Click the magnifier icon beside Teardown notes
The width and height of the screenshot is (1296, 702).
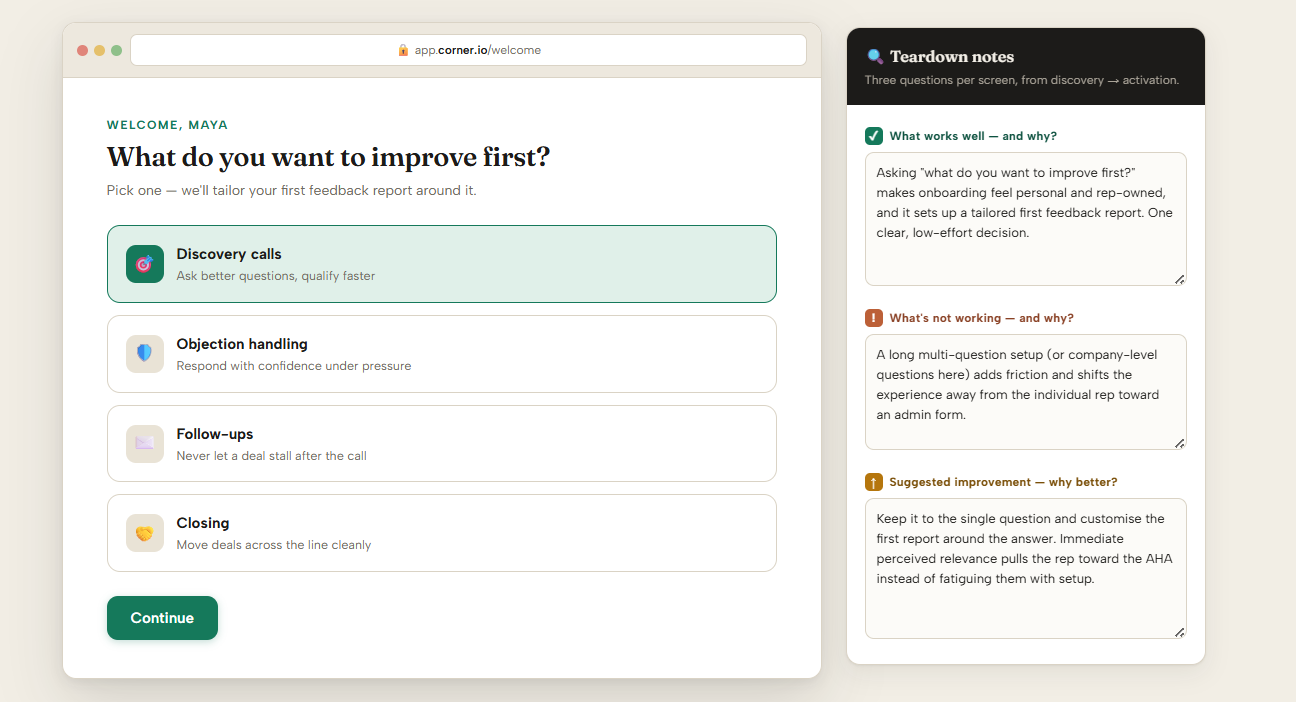pos(875,57)
